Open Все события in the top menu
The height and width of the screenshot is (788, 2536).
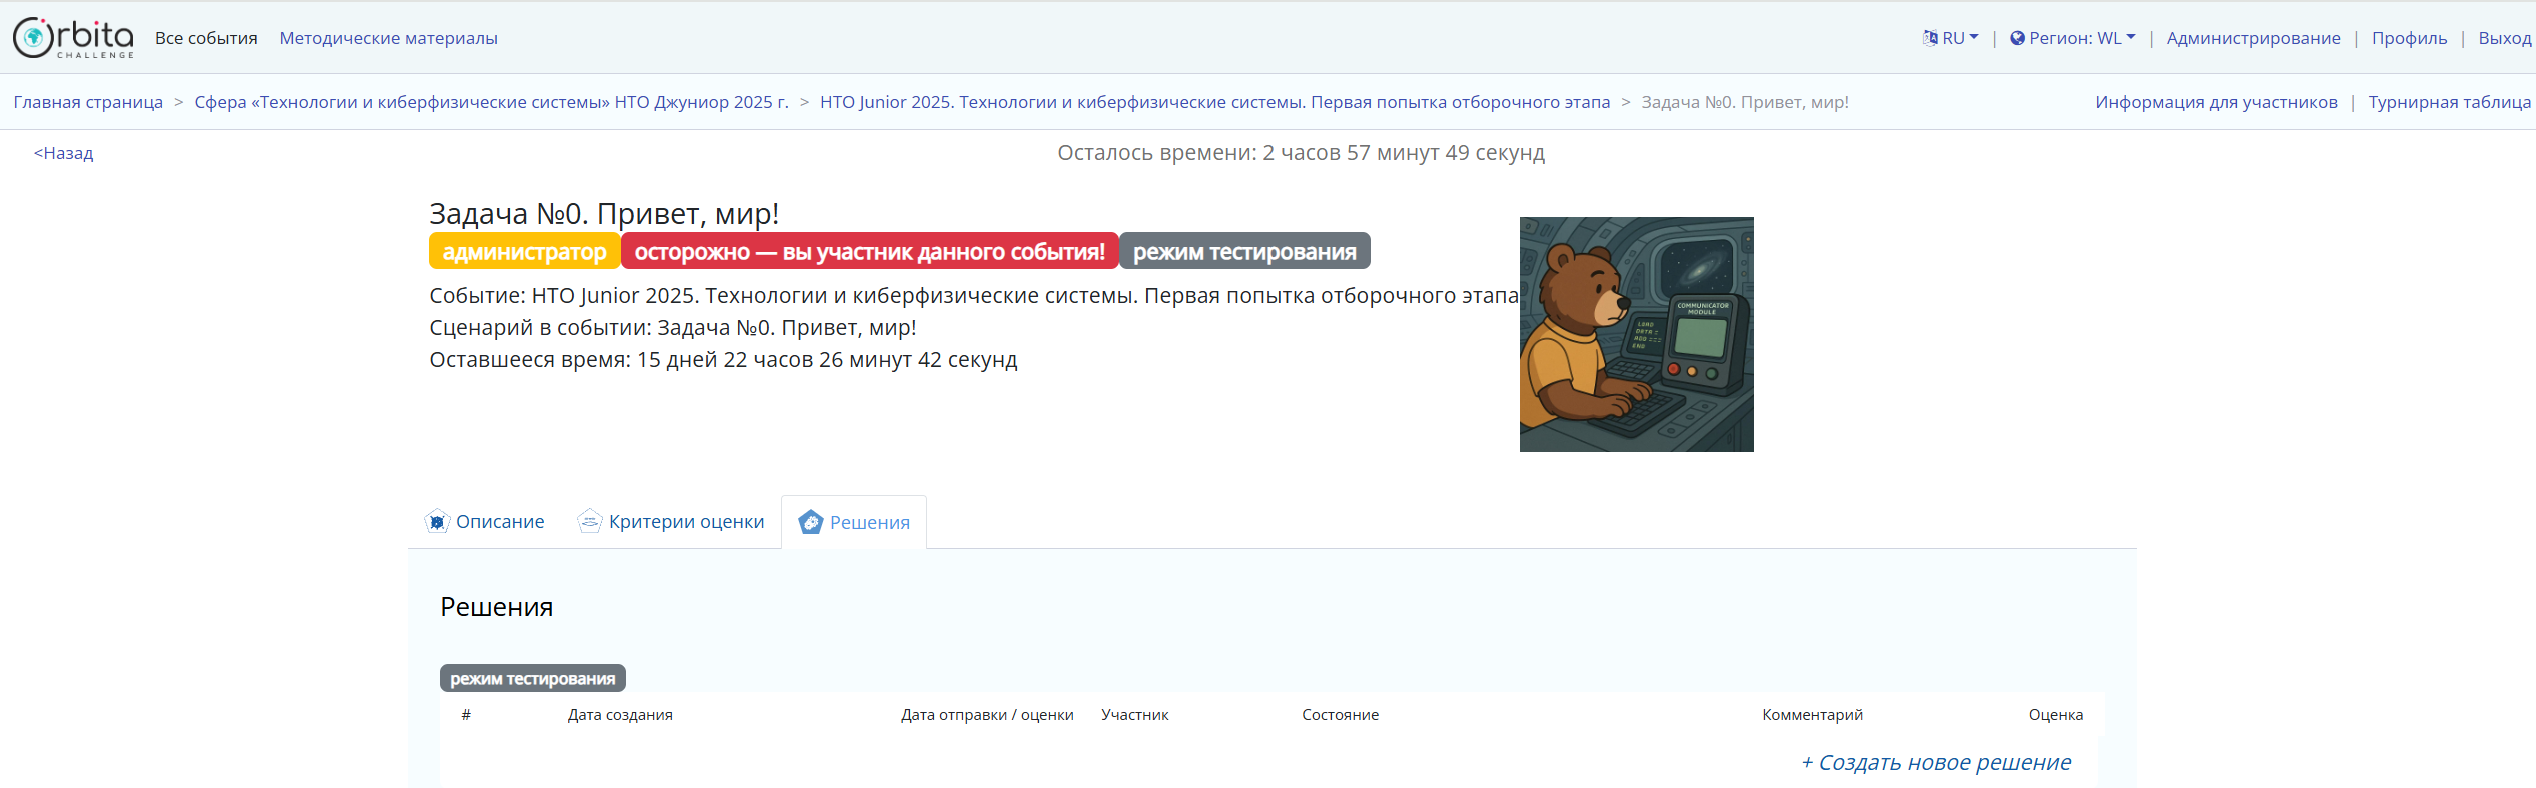coord(206,38)
